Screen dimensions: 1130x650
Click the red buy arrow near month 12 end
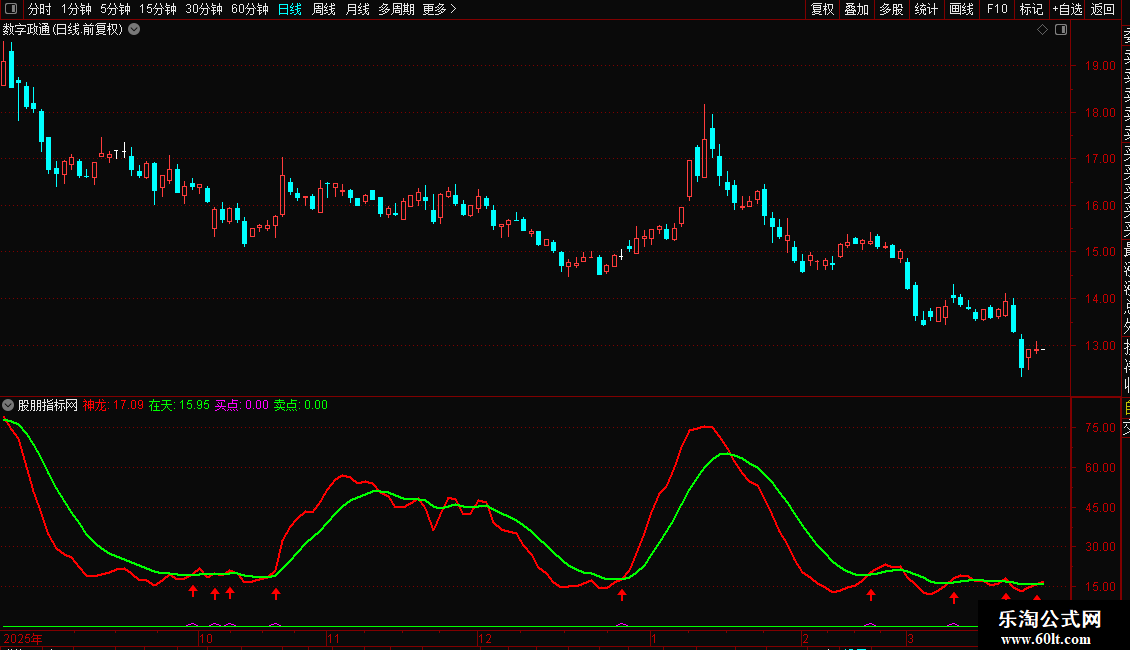pyautogui.click(x=622, y=595)
